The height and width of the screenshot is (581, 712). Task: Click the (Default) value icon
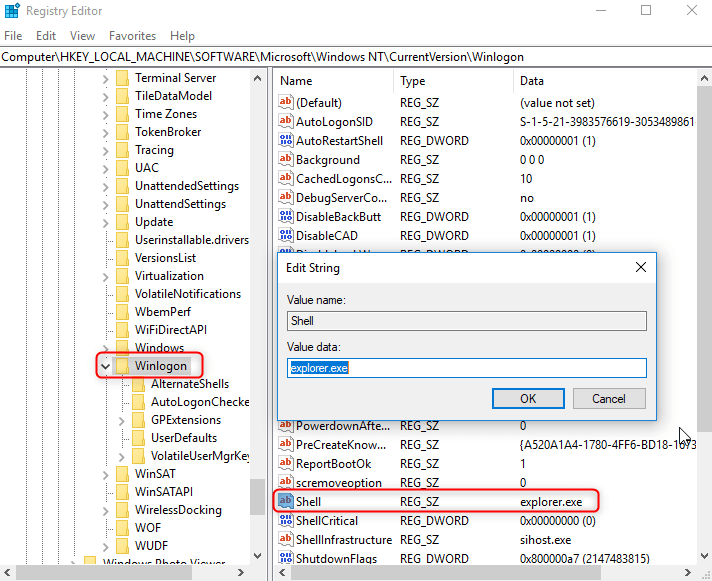pyautogui.click(x=286, y=103)
